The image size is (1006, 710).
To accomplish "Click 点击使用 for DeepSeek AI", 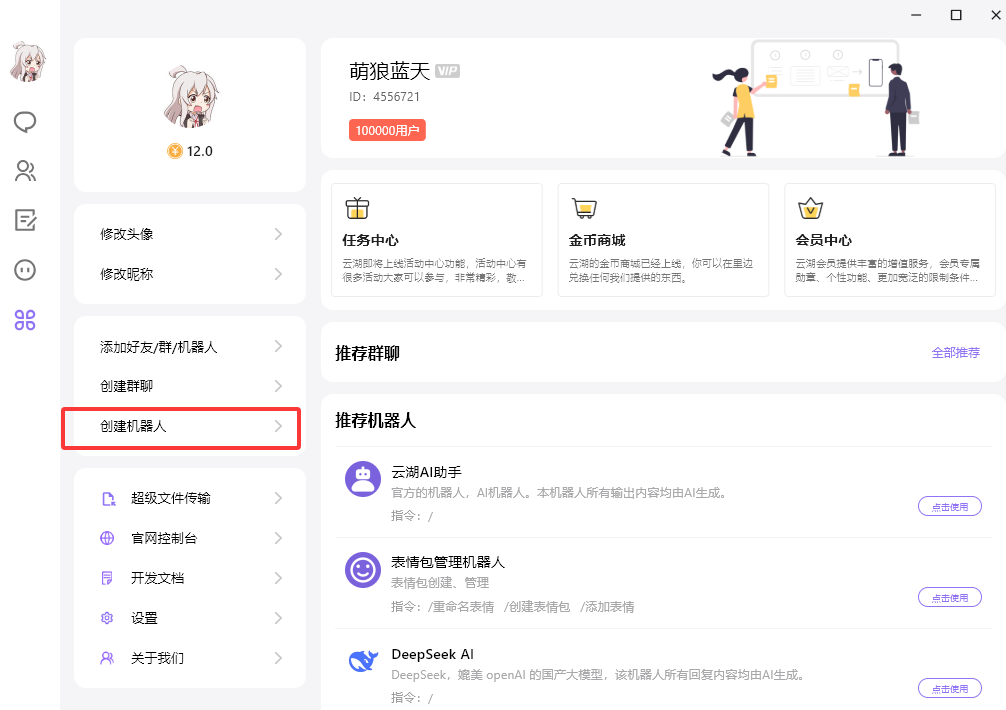I will coord(950,688).
